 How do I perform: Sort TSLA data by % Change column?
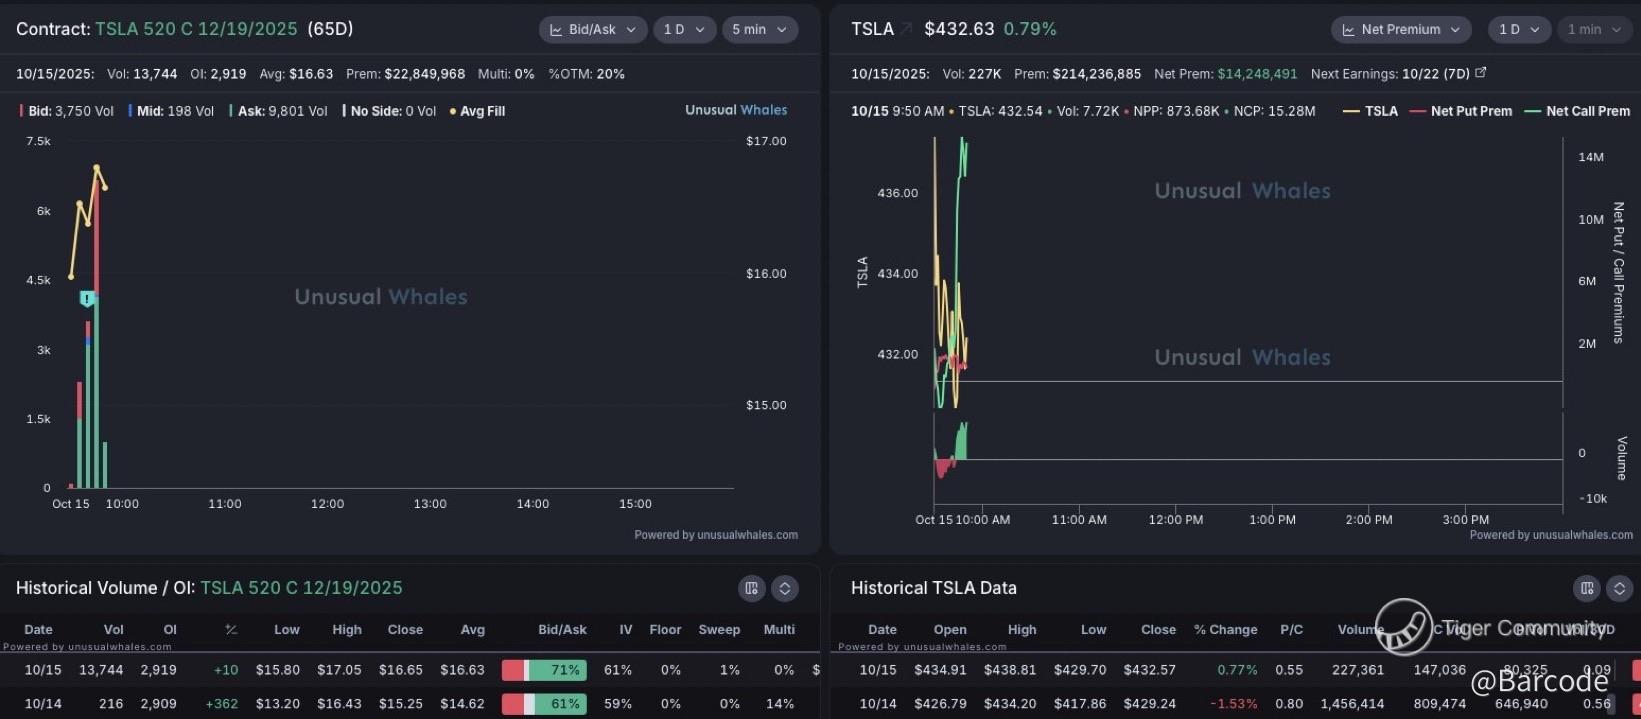1225,630
